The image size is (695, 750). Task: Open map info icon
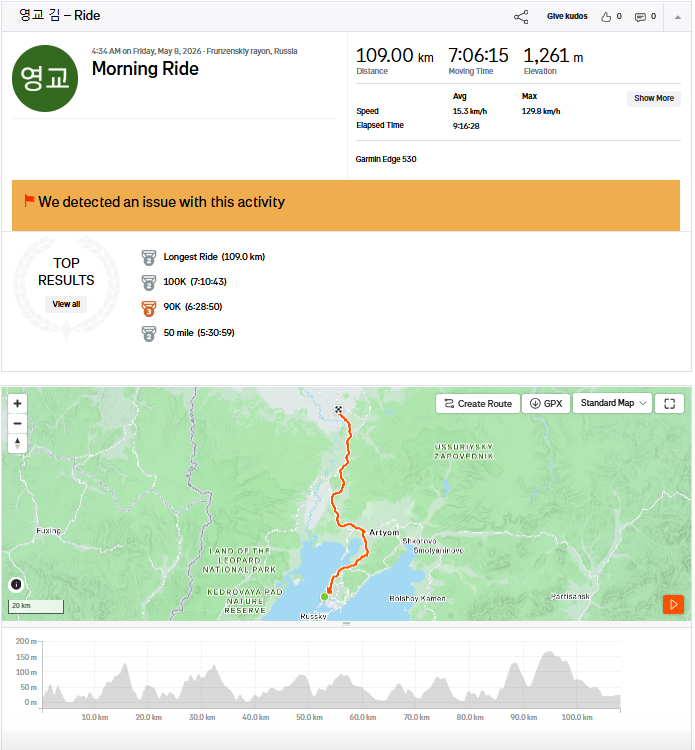coord(16,584)
